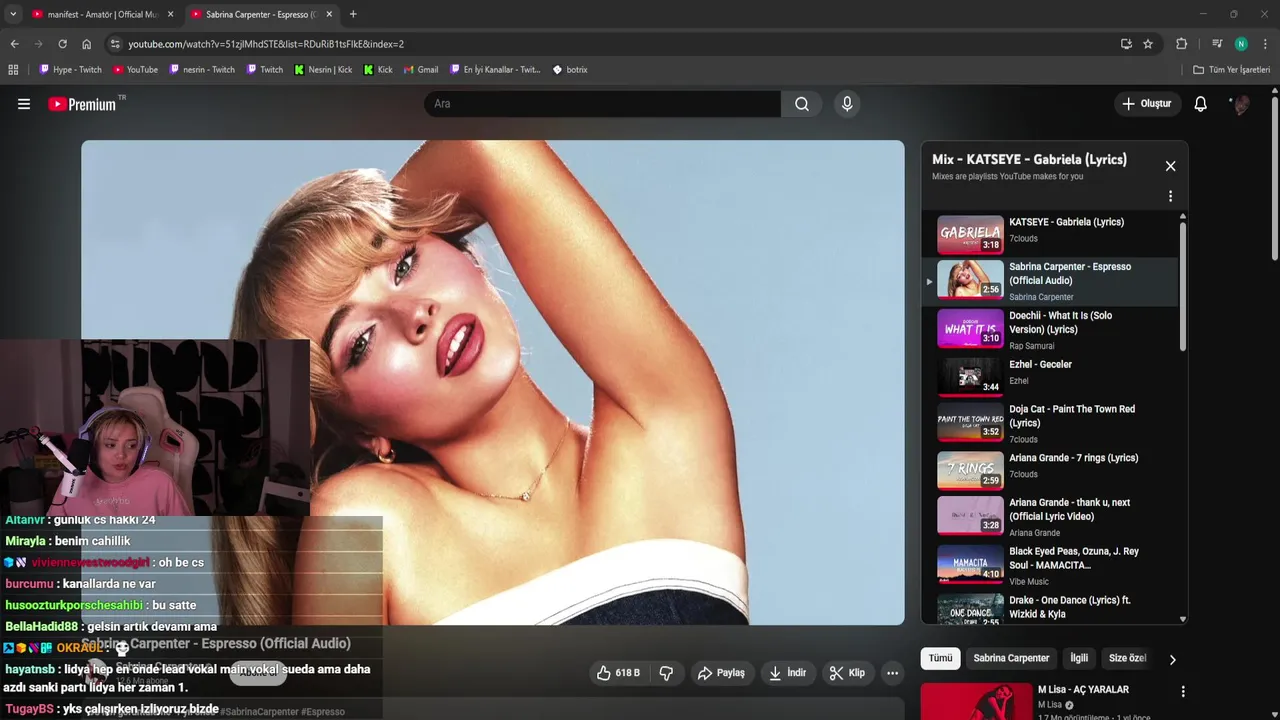The image size is (1280, 720).
Task: Play Drake - One Dance (Lyrics) item
Action: click(1050, 609)
